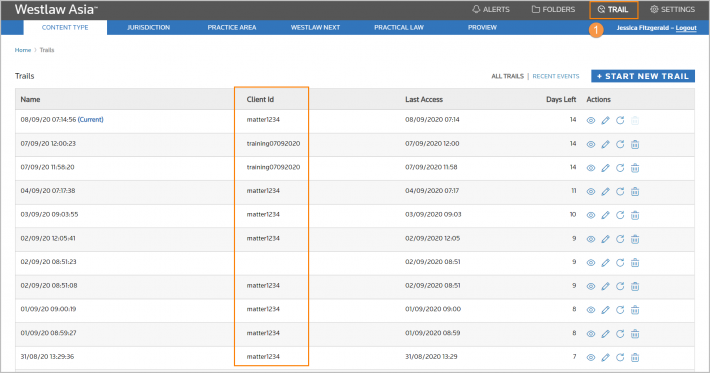Delete the trail 01/09/20 09:00:19
This screenshot has height=373, width=710.
tap(635, 310)
